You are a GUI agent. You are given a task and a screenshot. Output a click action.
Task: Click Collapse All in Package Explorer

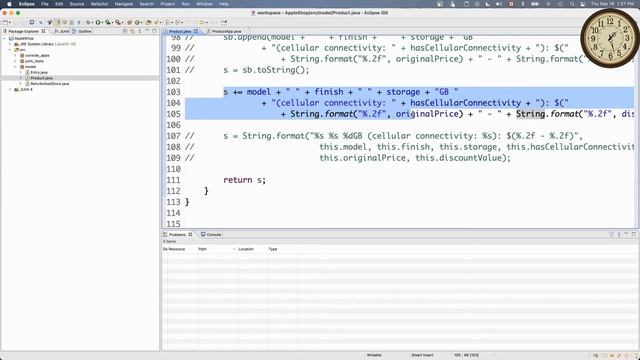(125, 31)
